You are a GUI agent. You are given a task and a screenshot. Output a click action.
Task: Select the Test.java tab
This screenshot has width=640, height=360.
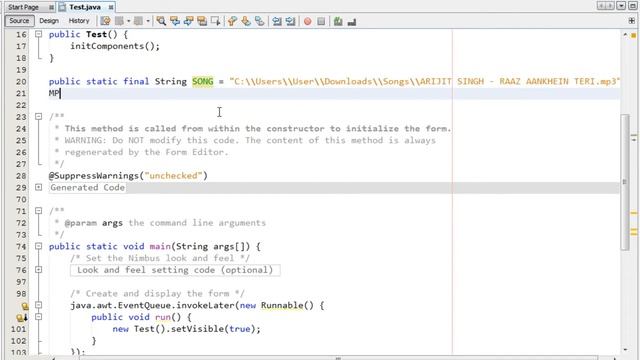[x=84, y=7]
